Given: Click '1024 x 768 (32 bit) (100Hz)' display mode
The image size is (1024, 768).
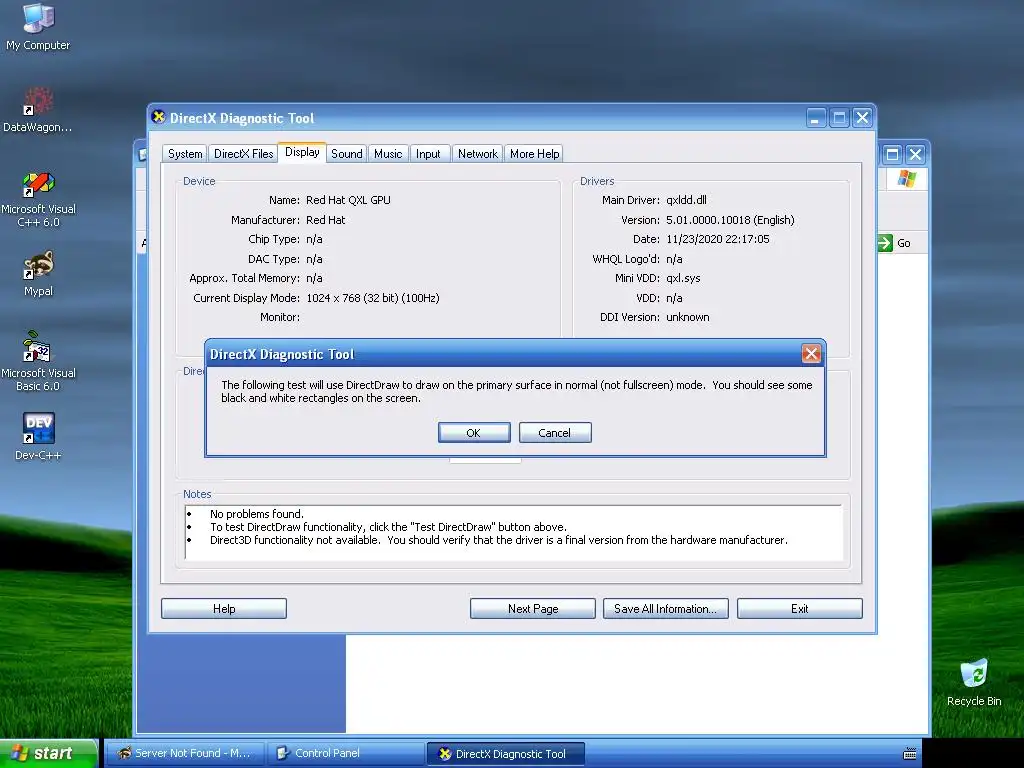Looking at the screenshot, I should (x=372, y=298).
